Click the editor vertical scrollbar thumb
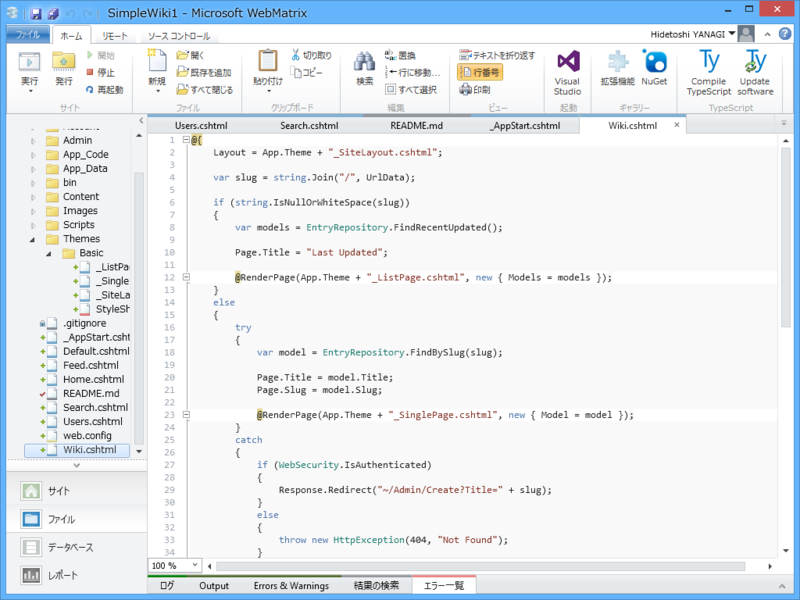Image resolution: width=800 pixels, height=600 pixels. 785,237
